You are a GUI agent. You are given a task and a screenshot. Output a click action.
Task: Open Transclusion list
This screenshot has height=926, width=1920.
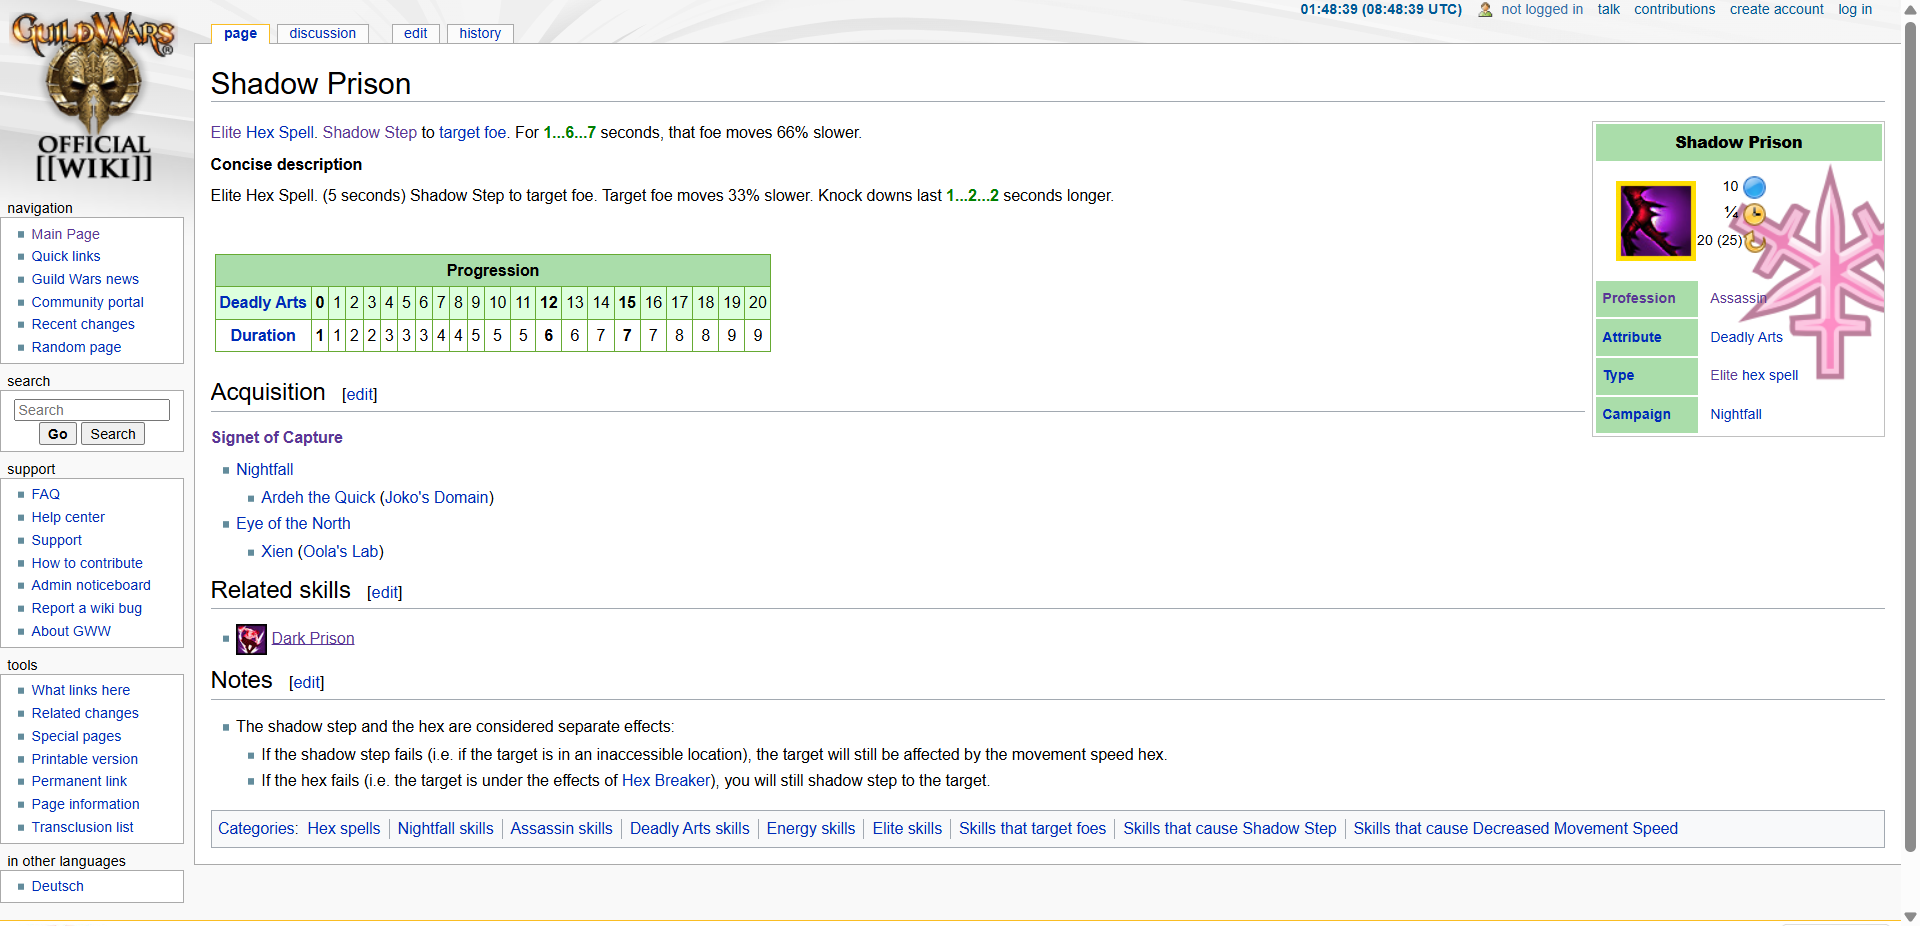[82, 827]
